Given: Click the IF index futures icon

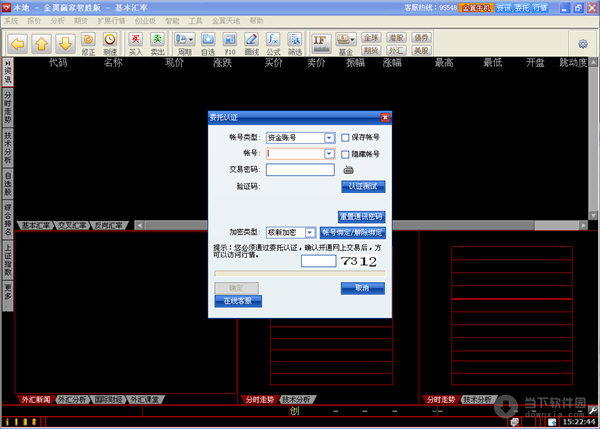Looking at the screenshot, I should 320,43.
